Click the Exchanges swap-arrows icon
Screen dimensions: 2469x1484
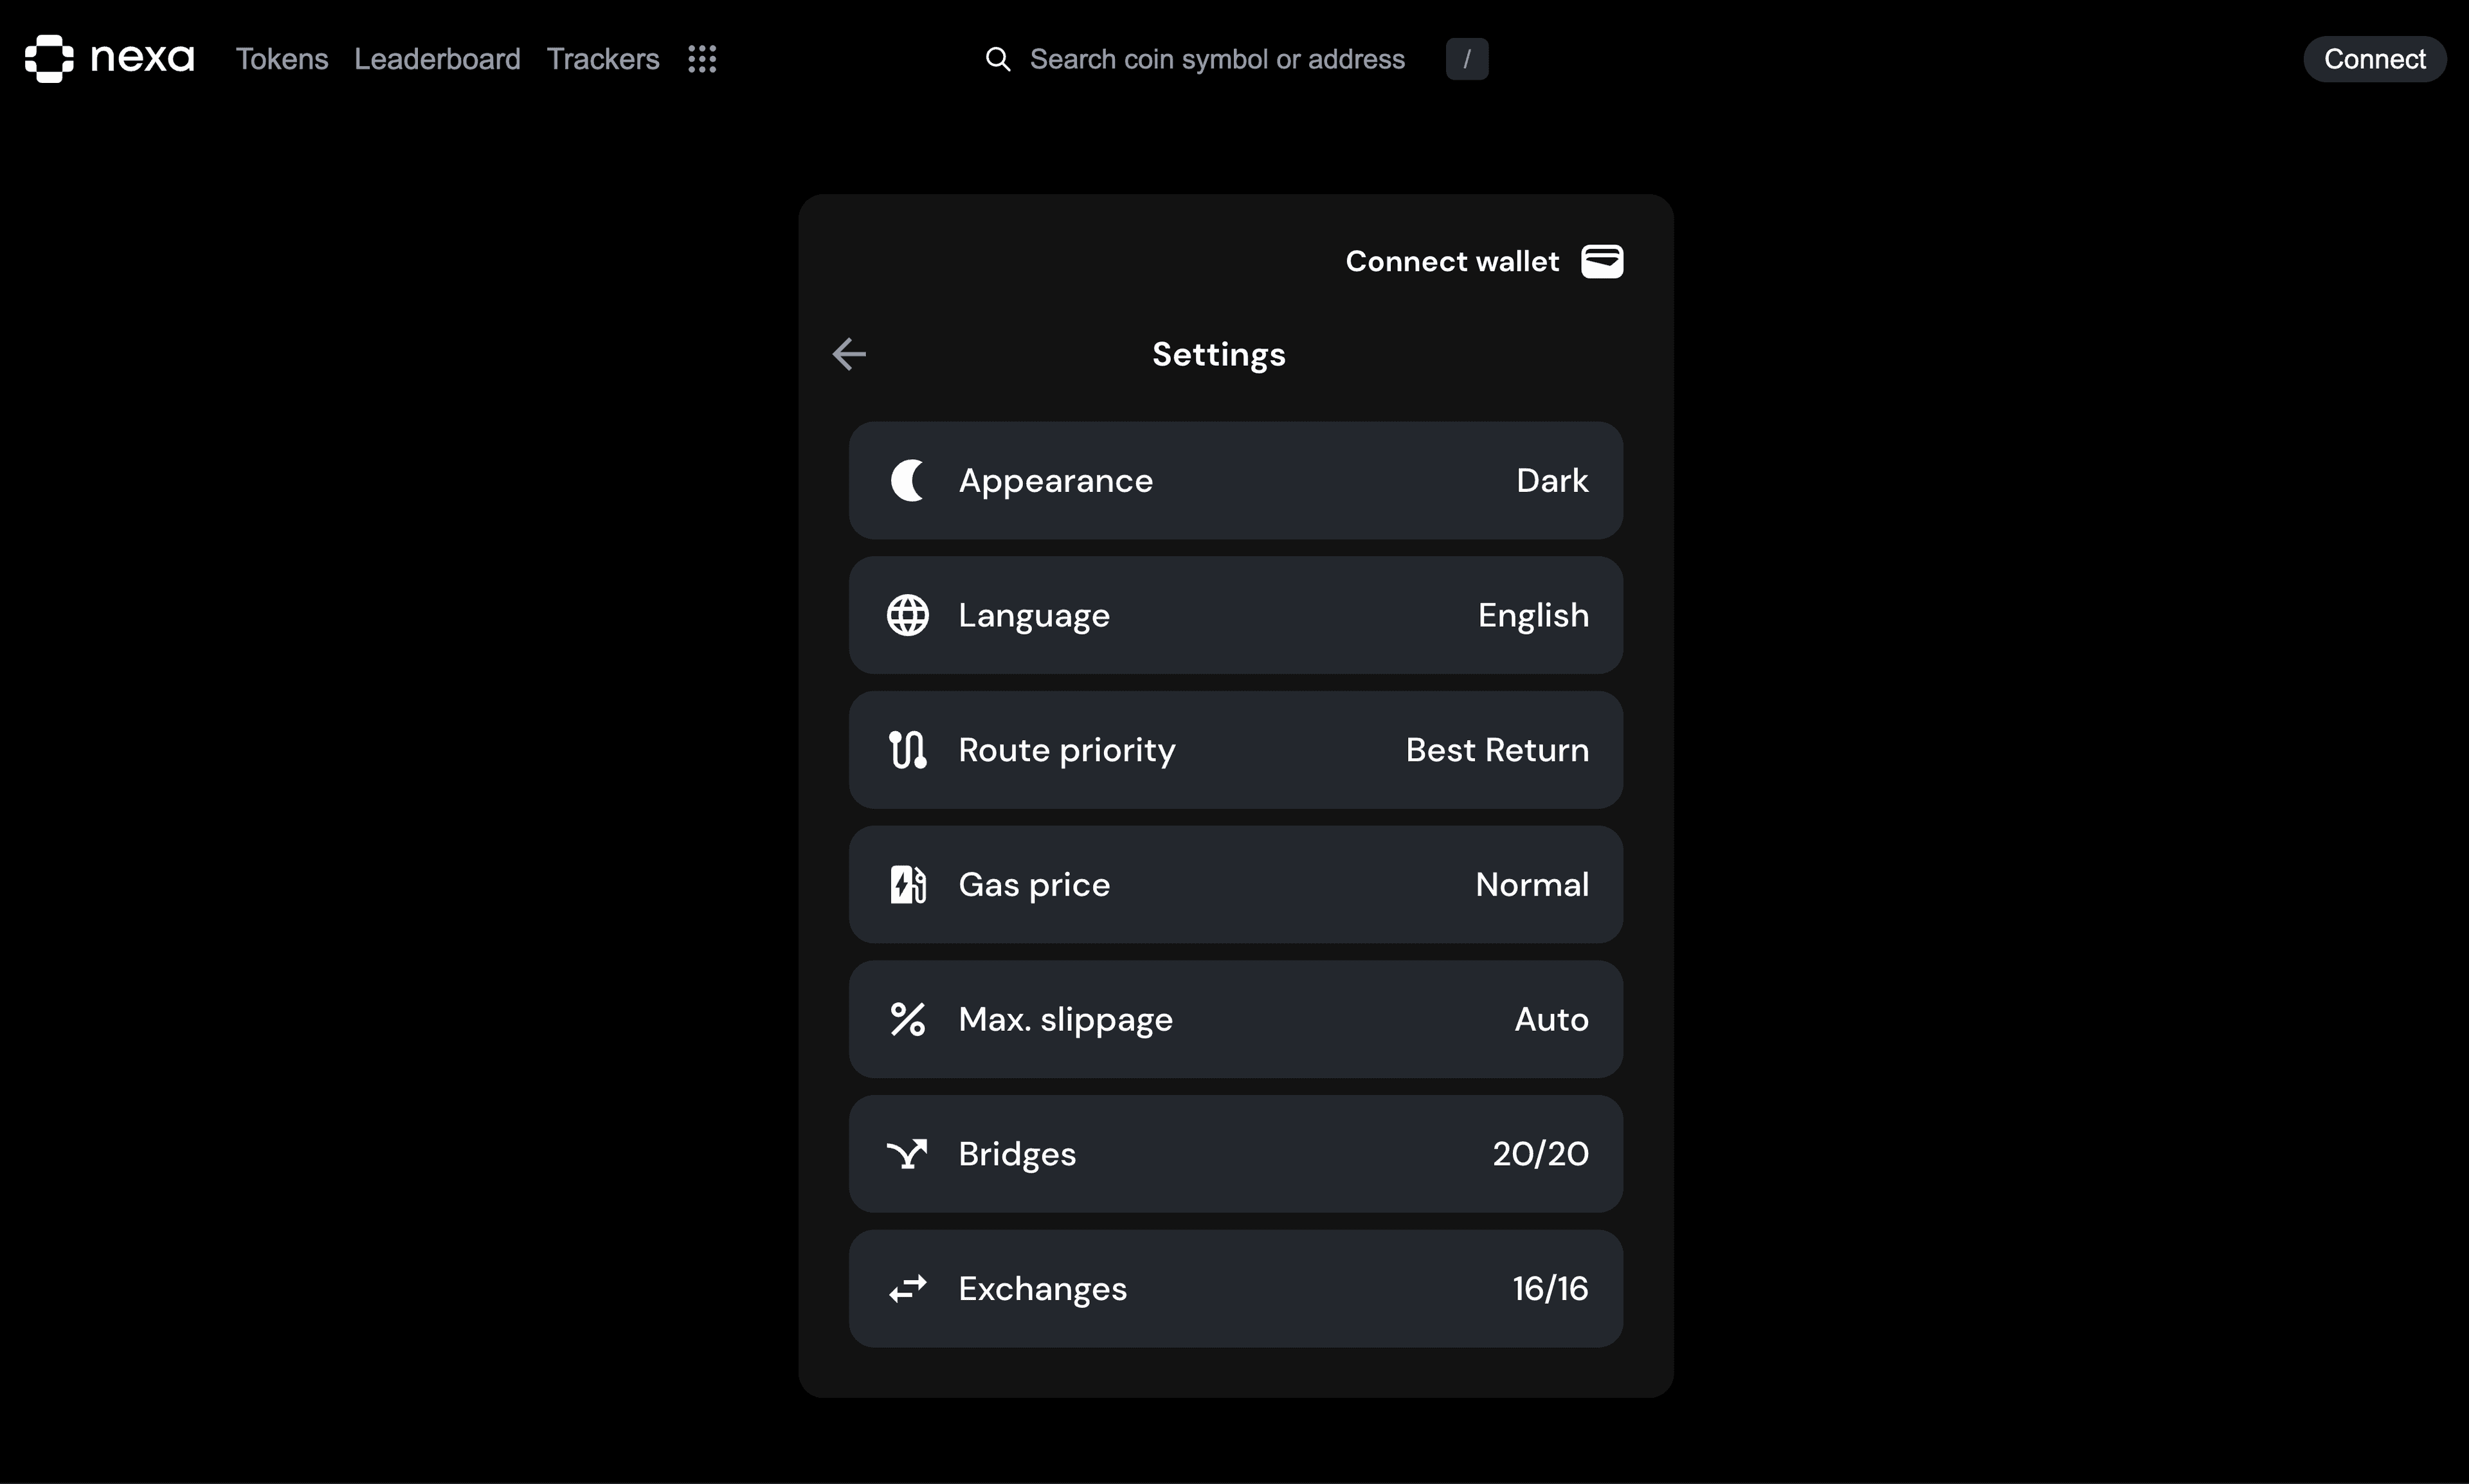coord(908,1289)
